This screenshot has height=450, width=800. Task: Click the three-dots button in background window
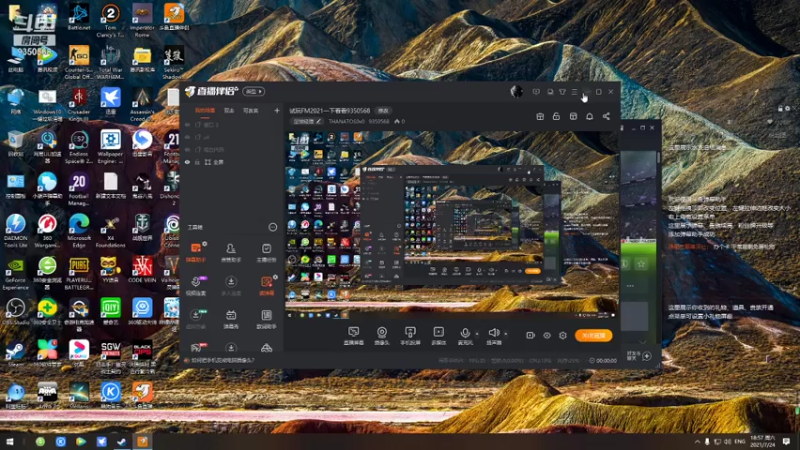click(x=630, y=286)
